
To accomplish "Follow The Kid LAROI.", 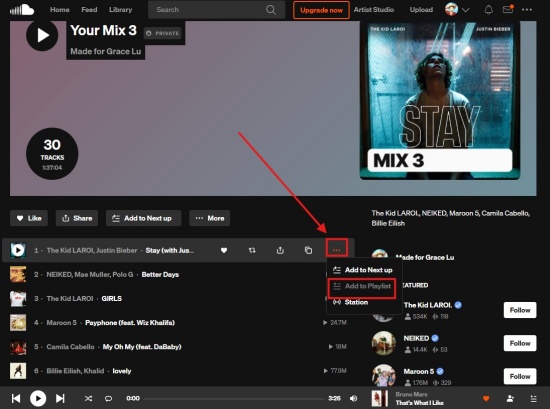I will tap(520, 310).
